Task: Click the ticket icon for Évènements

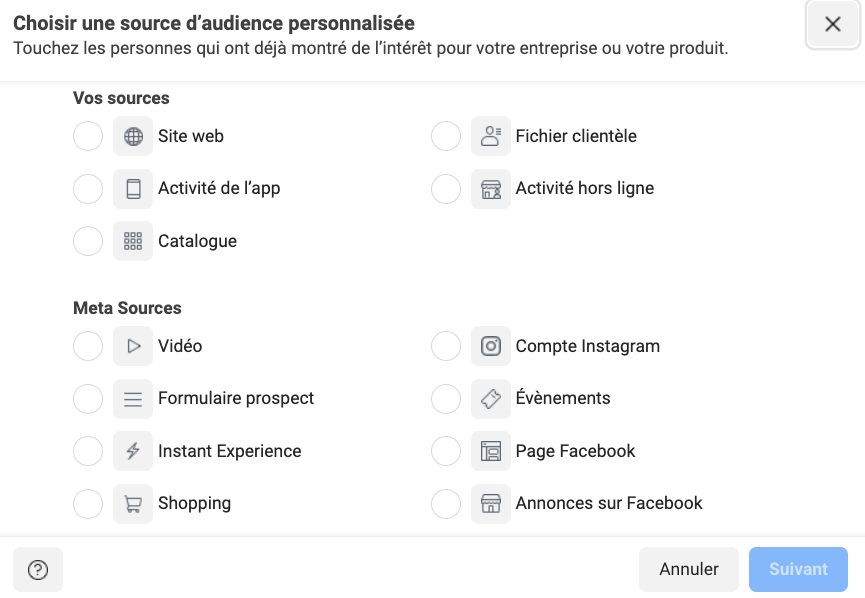Action: pyautogui.click(x=491, y=398)
